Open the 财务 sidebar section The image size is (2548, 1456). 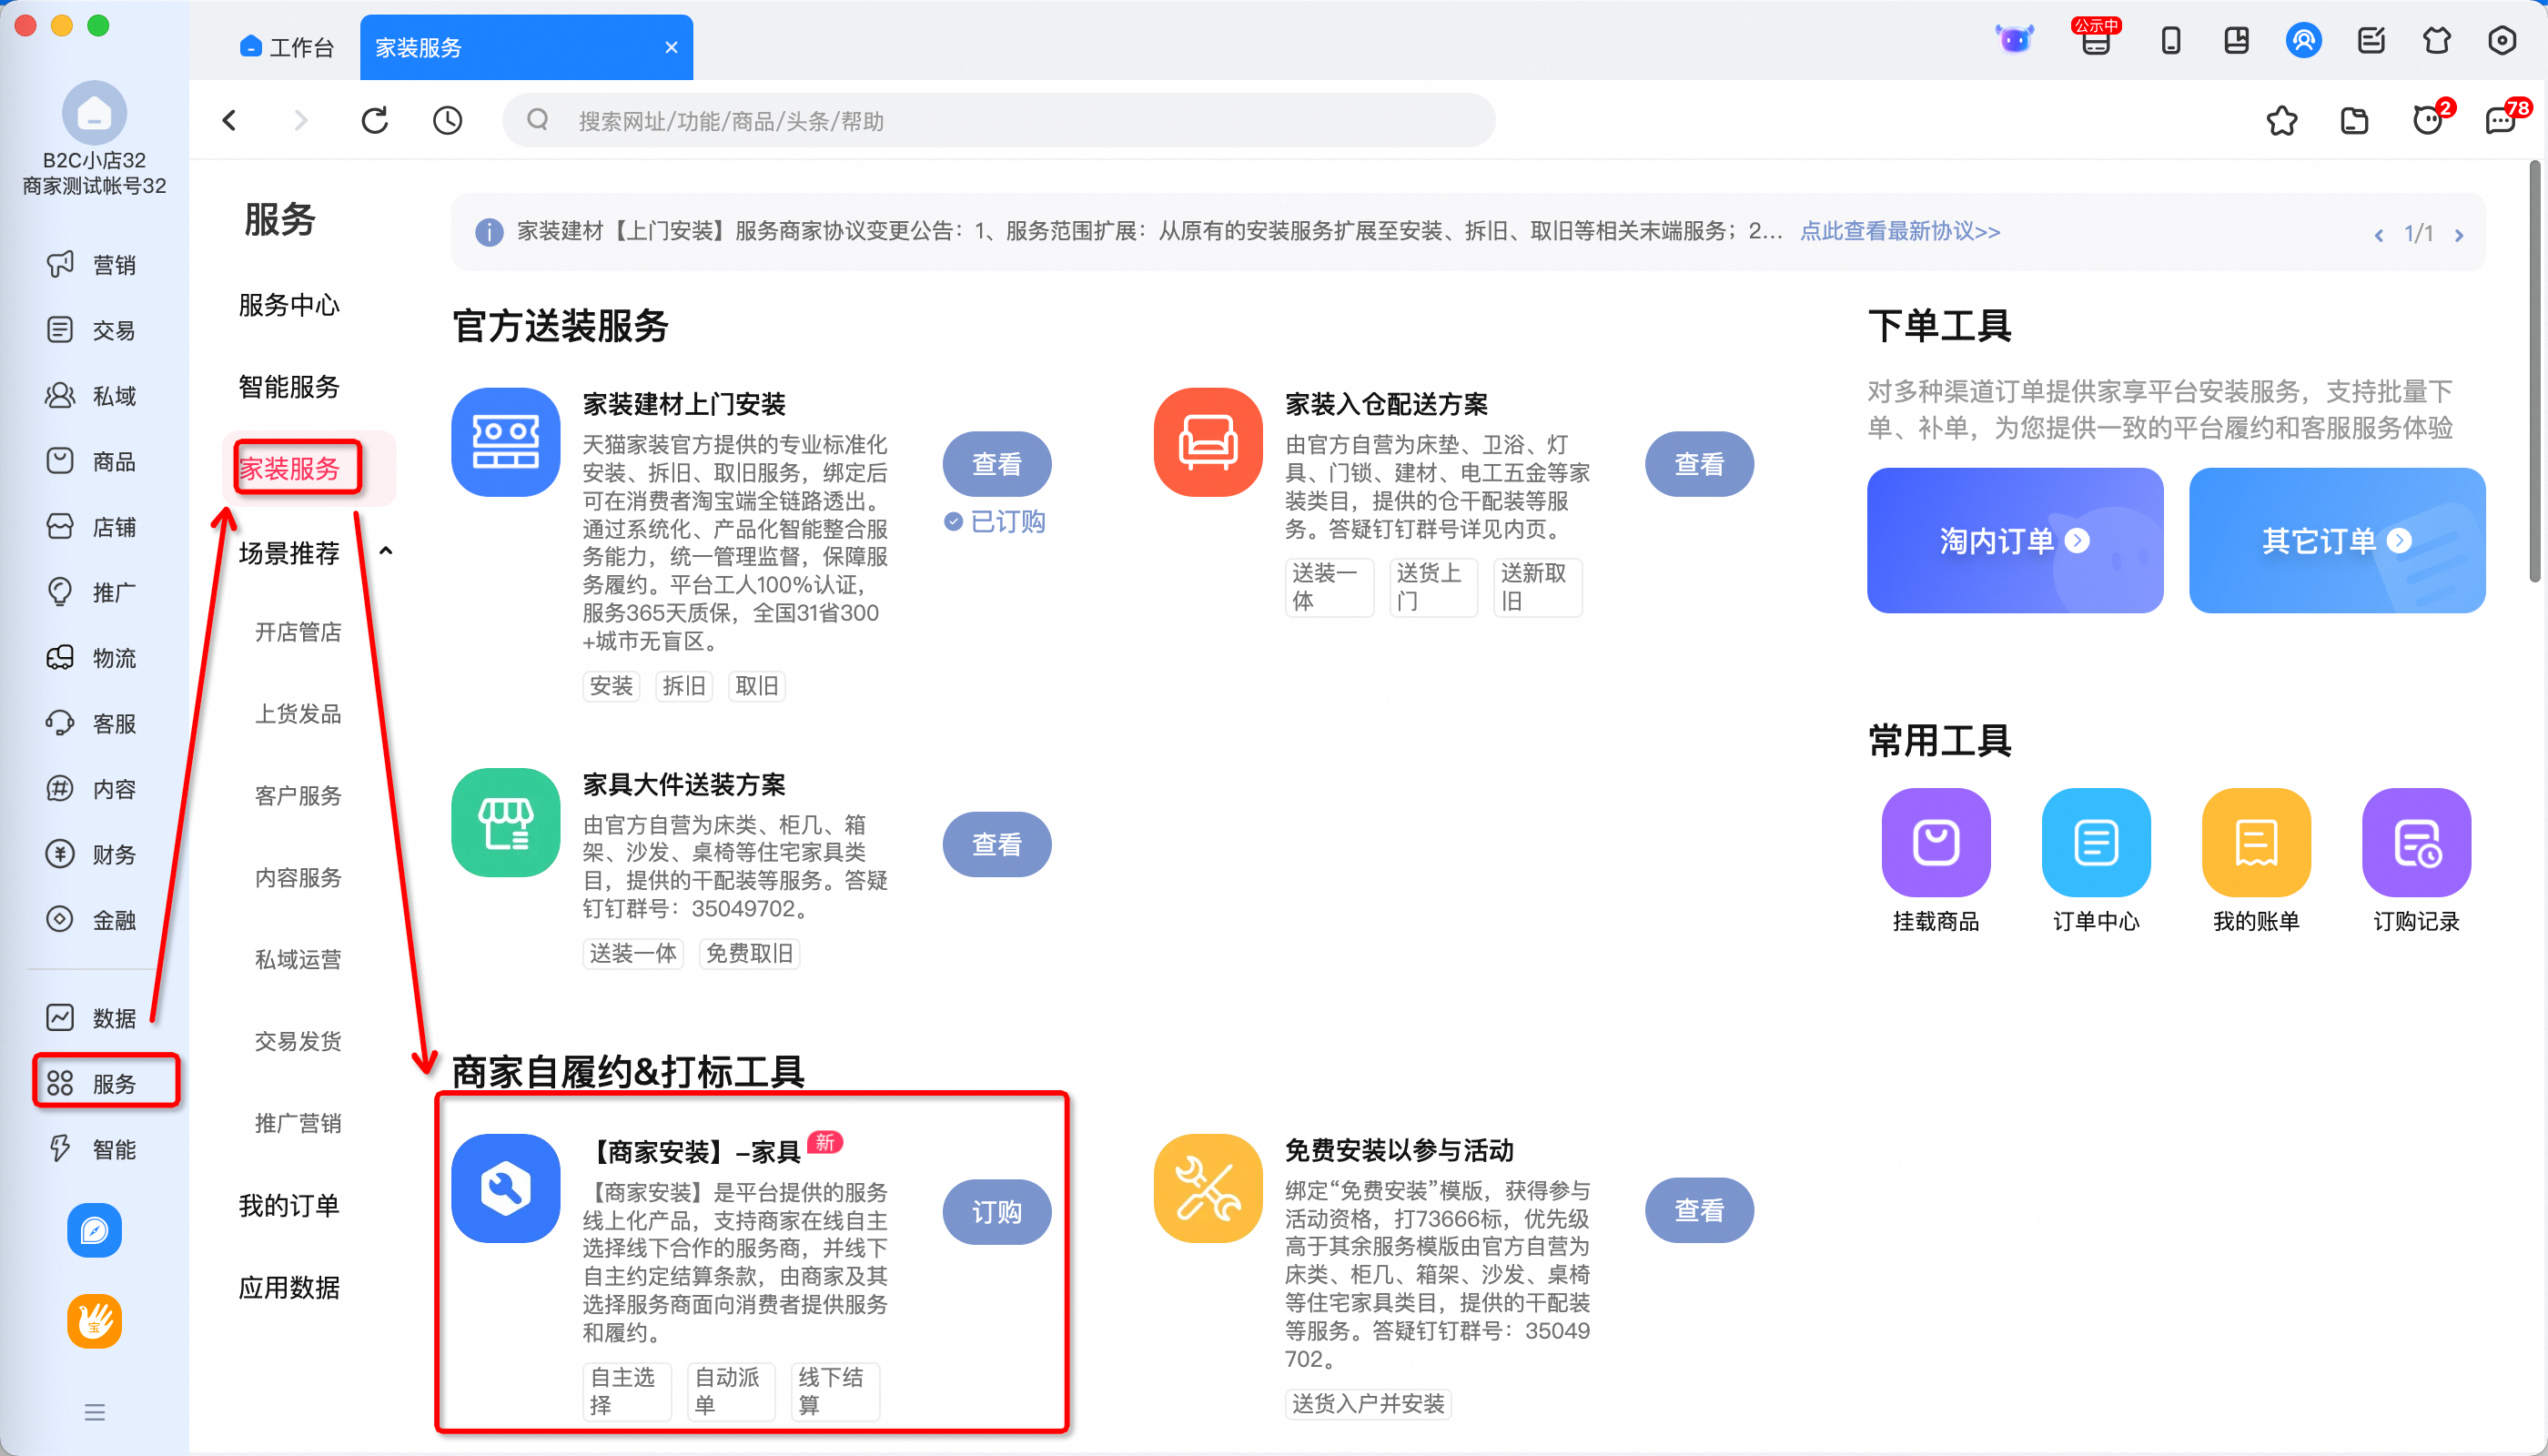(x=92, y=854)
